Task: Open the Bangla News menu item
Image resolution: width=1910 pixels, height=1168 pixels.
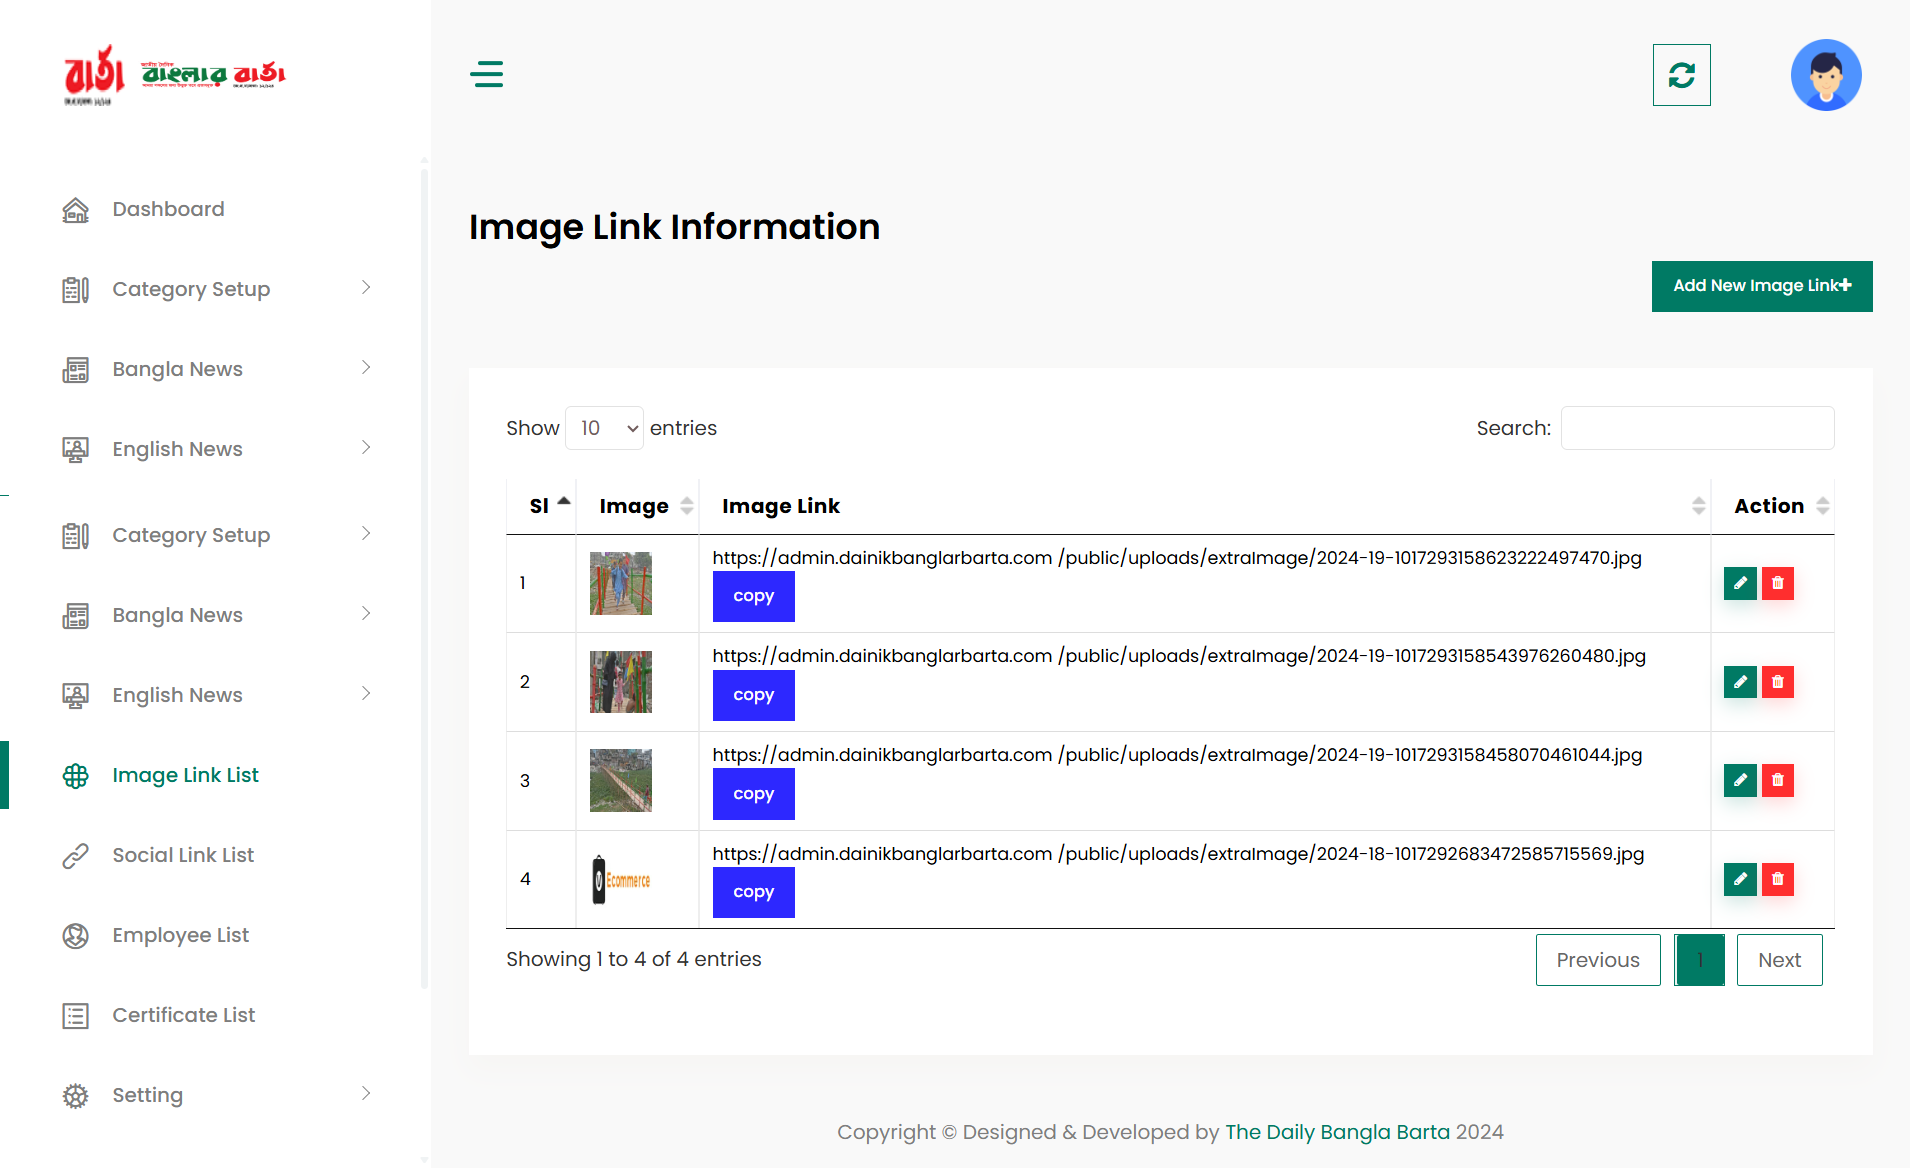Action: 177,369
